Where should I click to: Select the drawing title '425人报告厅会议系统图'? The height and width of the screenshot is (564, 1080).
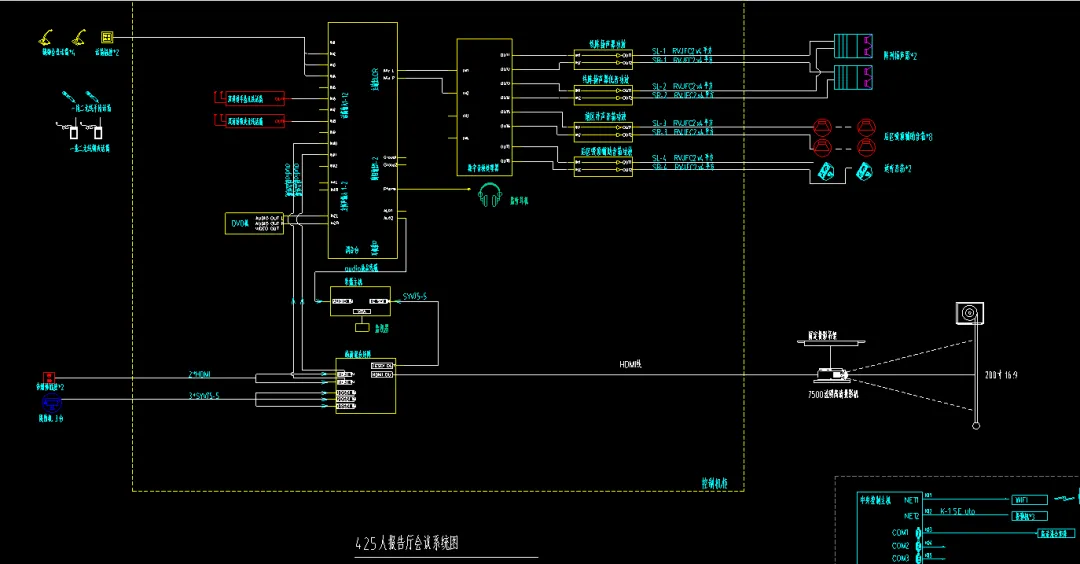[407, 543]
